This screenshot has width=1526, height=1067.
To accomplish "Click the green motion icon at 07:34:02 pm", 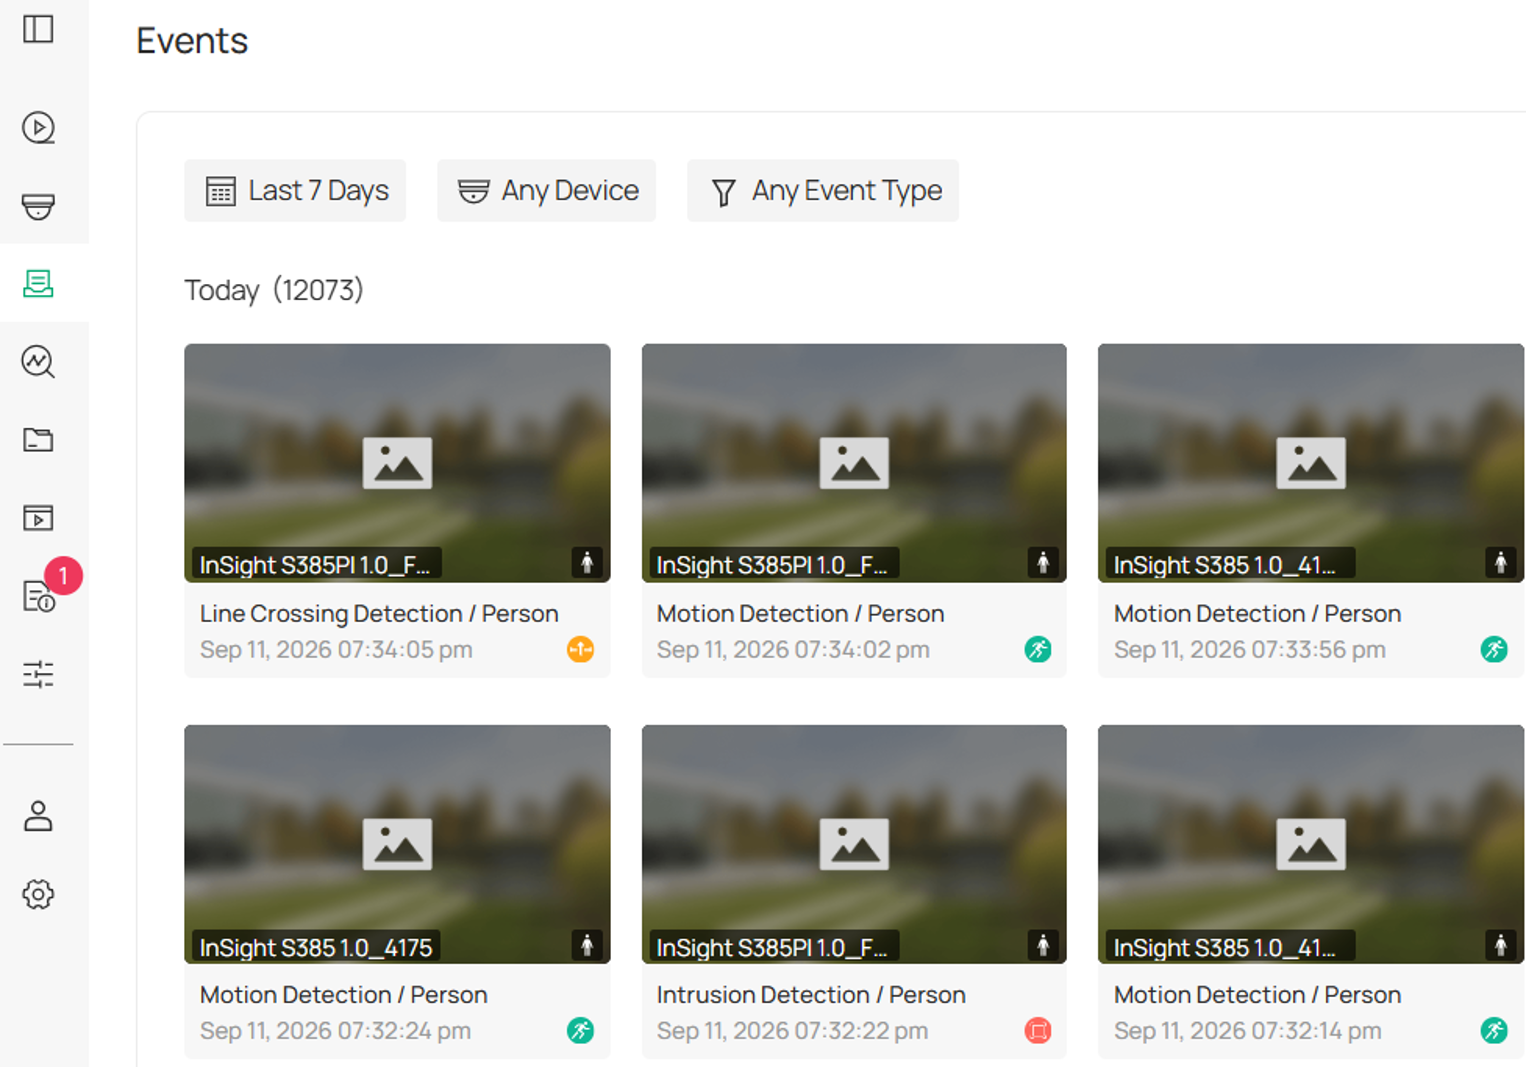I will point(1038,650).
